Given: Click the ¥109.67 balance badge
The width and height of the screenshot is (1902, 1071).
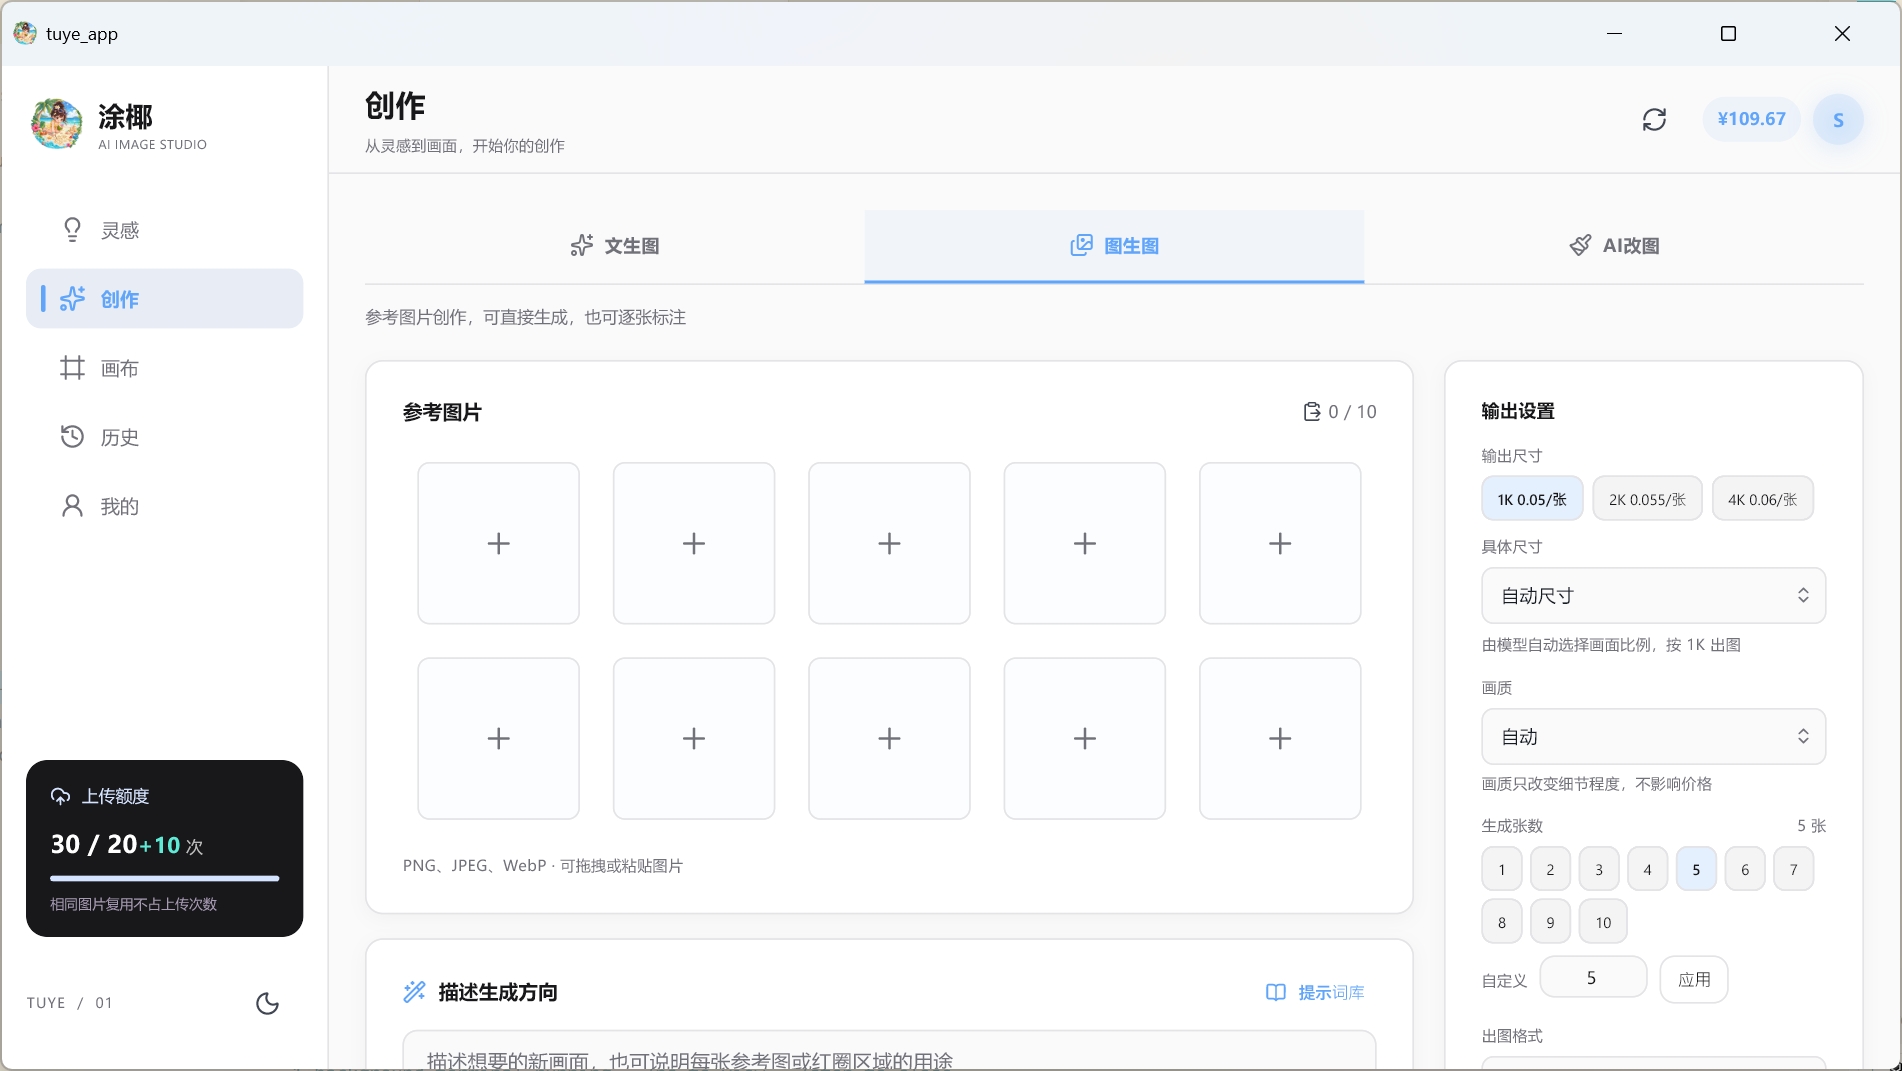Looking at the screenshot, I should 1751,119.
